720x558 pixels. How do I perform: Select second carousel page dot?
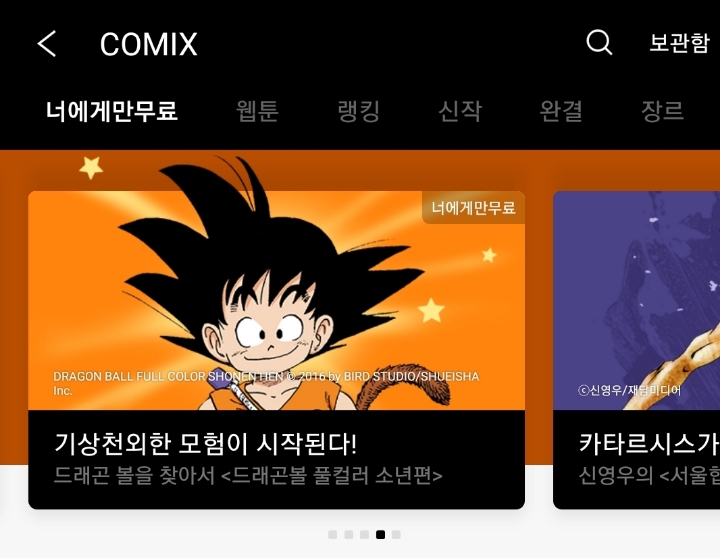point(349,535)
